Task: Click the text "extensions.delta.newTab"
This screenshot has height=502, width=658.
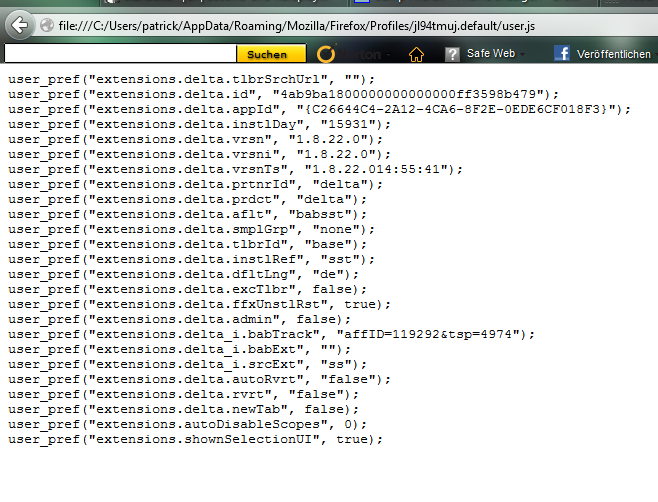Action: point(188,409)
